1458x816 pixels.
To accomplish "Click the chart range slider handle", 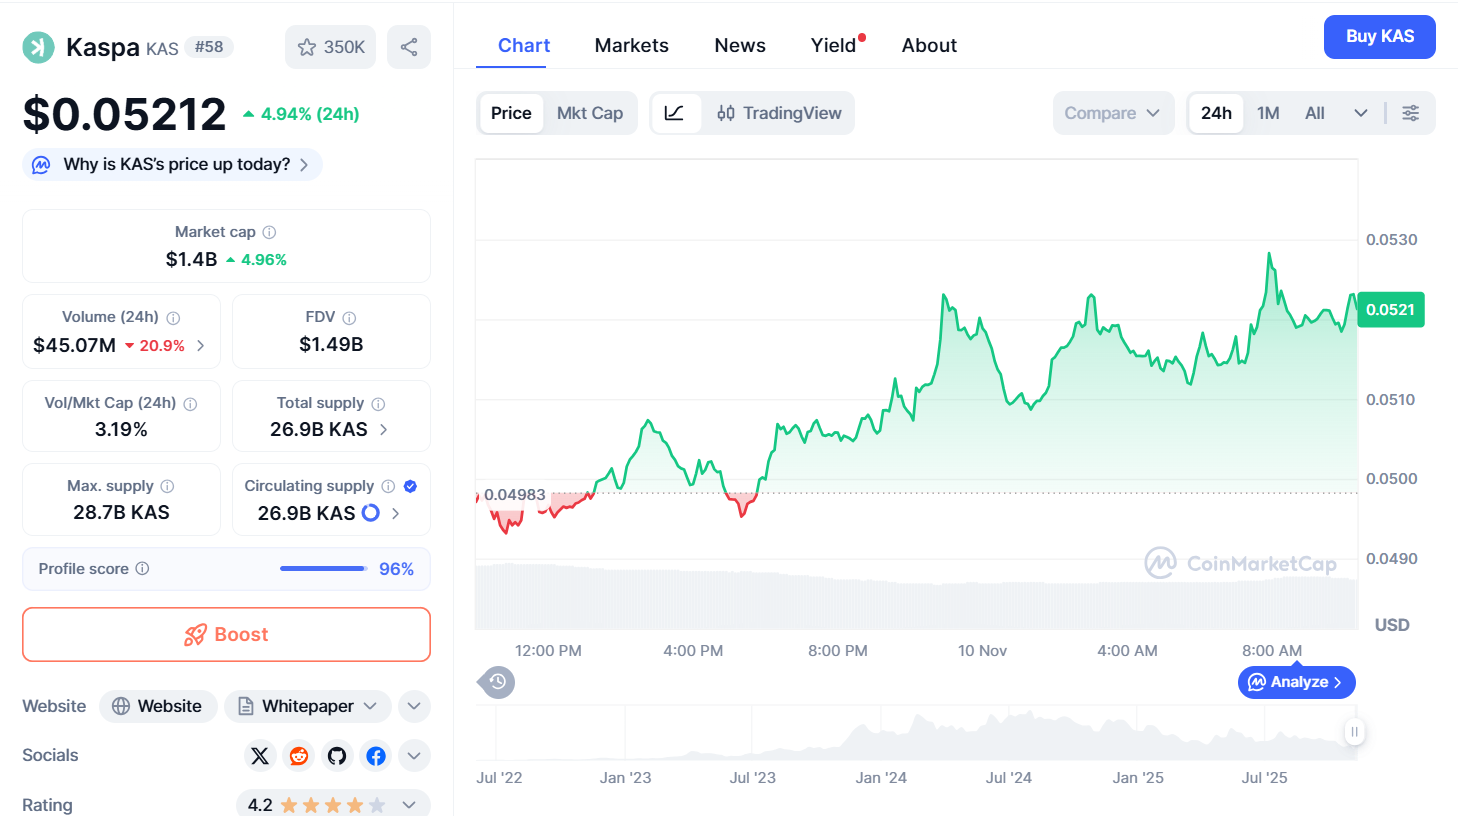I will [x=1354, y=732].
